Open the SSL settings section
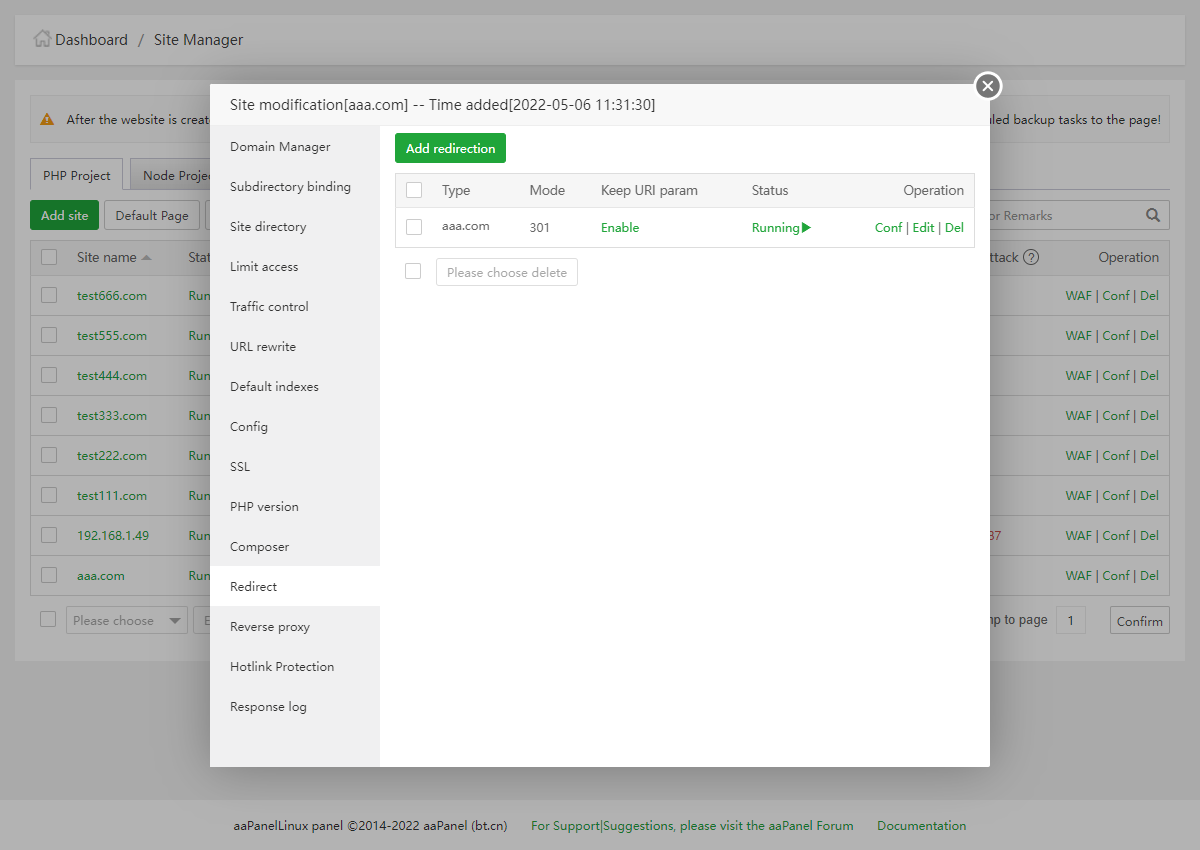The image size is (1200, 850). 240,467
